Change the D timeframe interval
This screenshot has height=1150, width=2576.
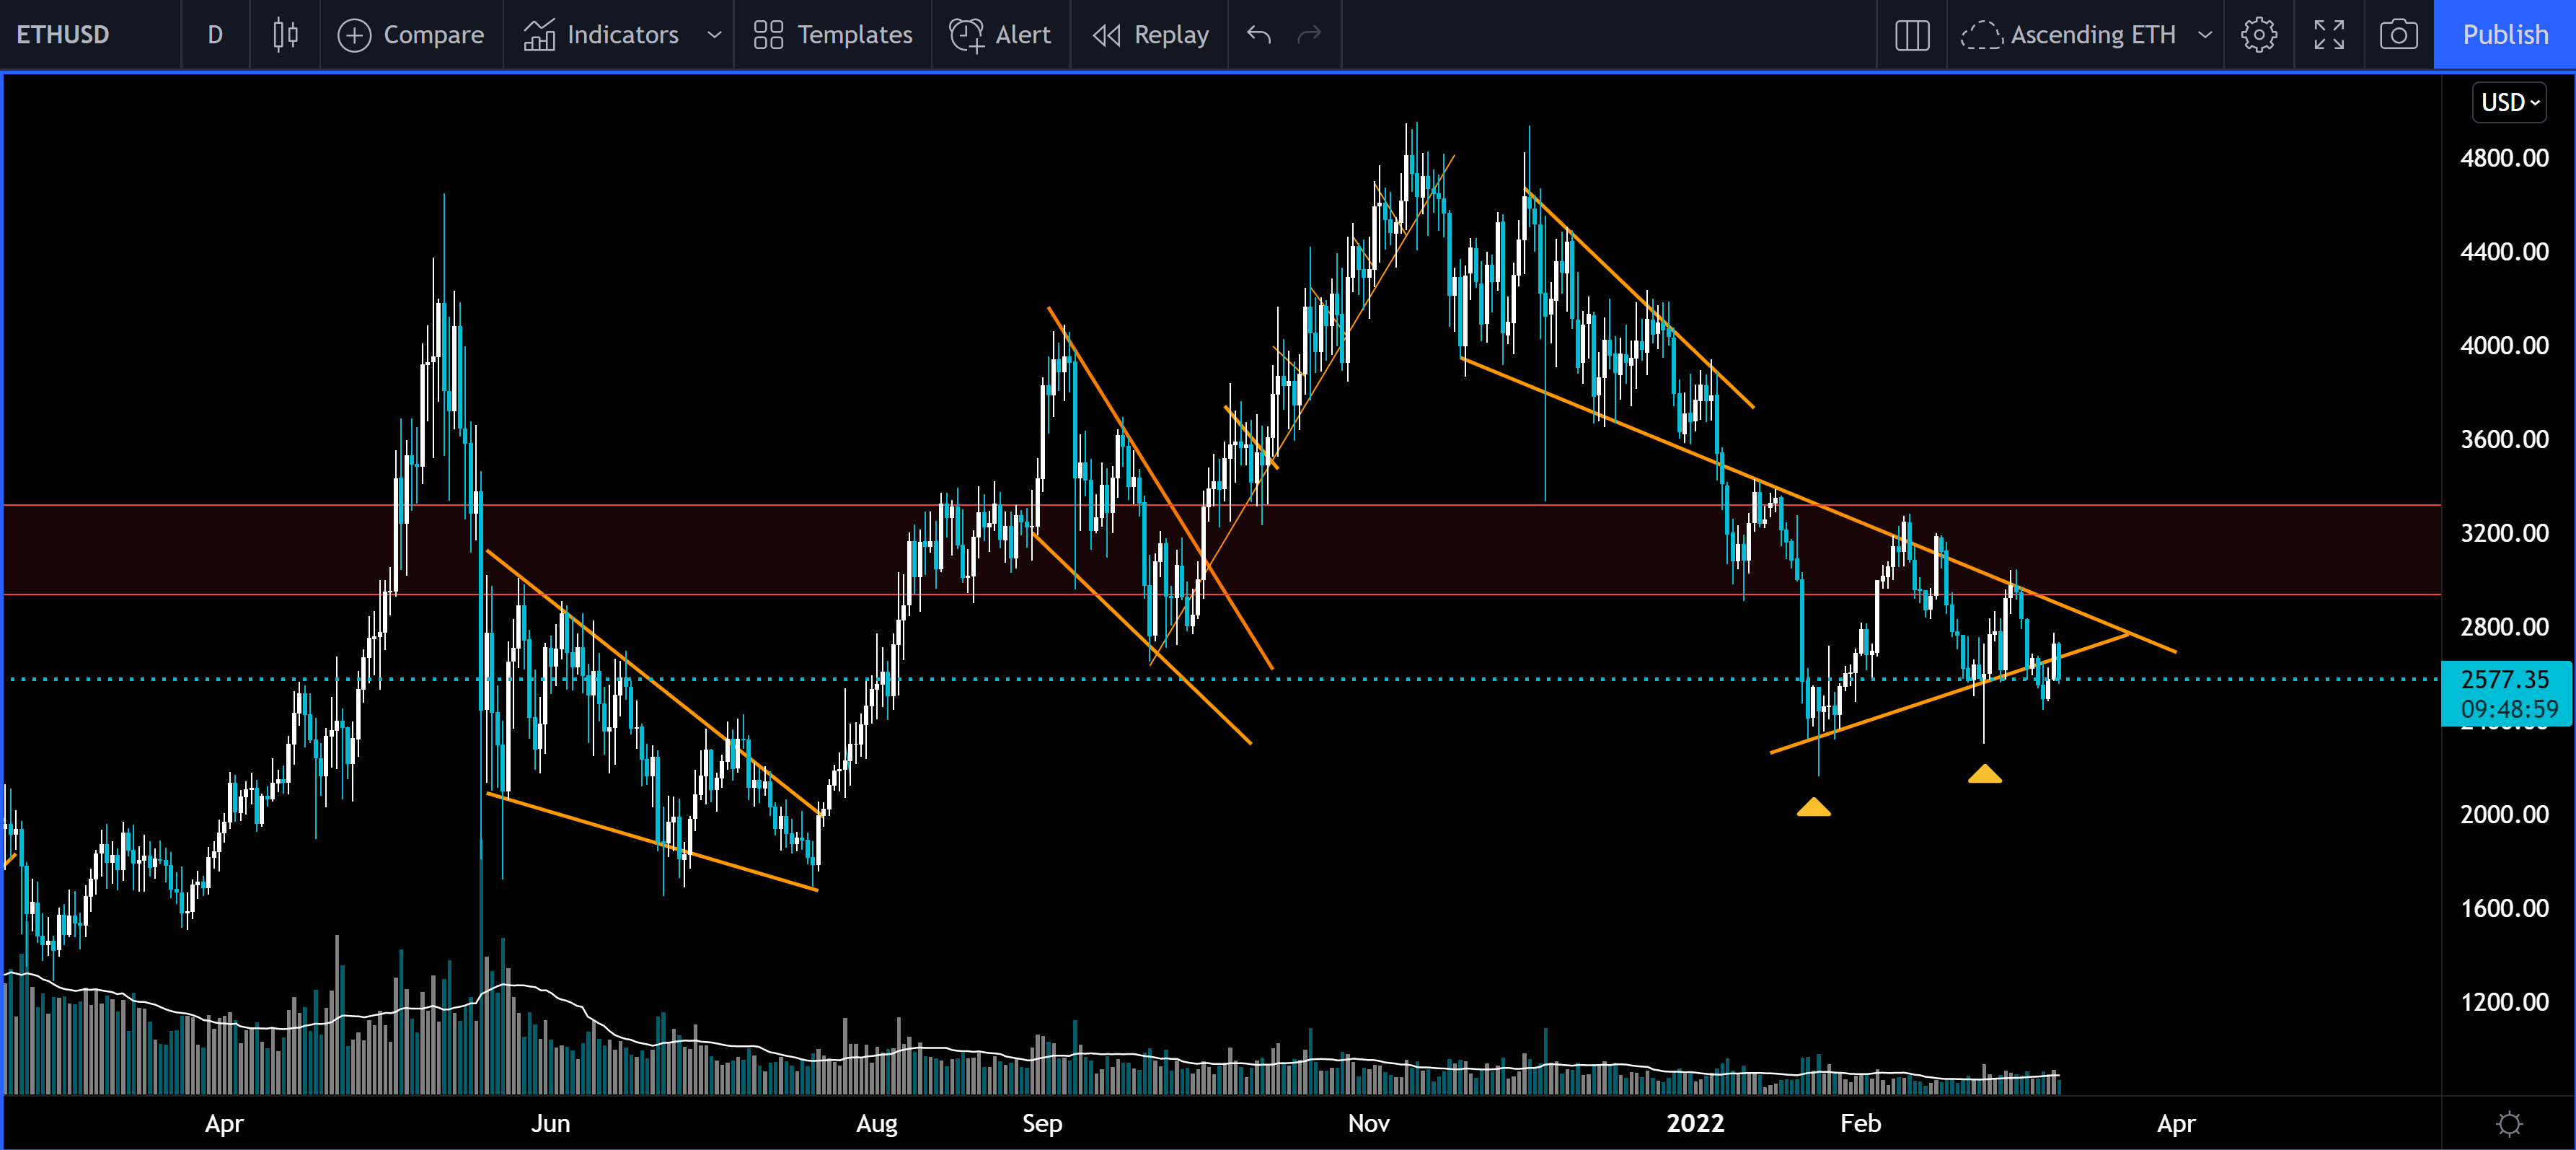click(x=215, y=35)
